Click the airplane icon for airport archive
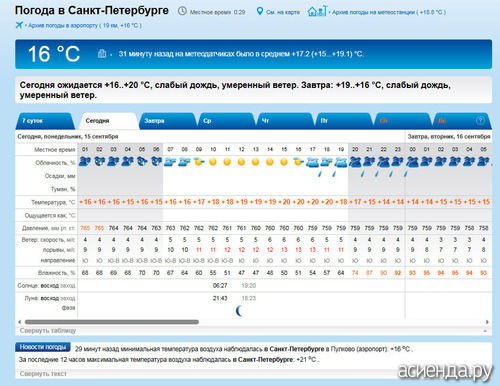The width and height of the screenshot is (500, 386). pos(19,25)
